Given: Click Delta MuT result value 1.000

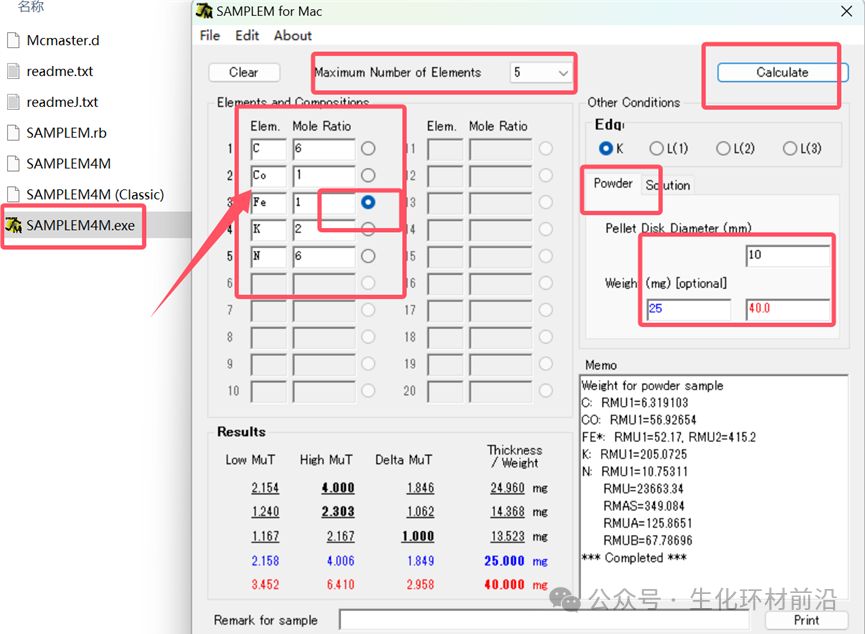Looking at the screenshot, I should coord(418,536).
